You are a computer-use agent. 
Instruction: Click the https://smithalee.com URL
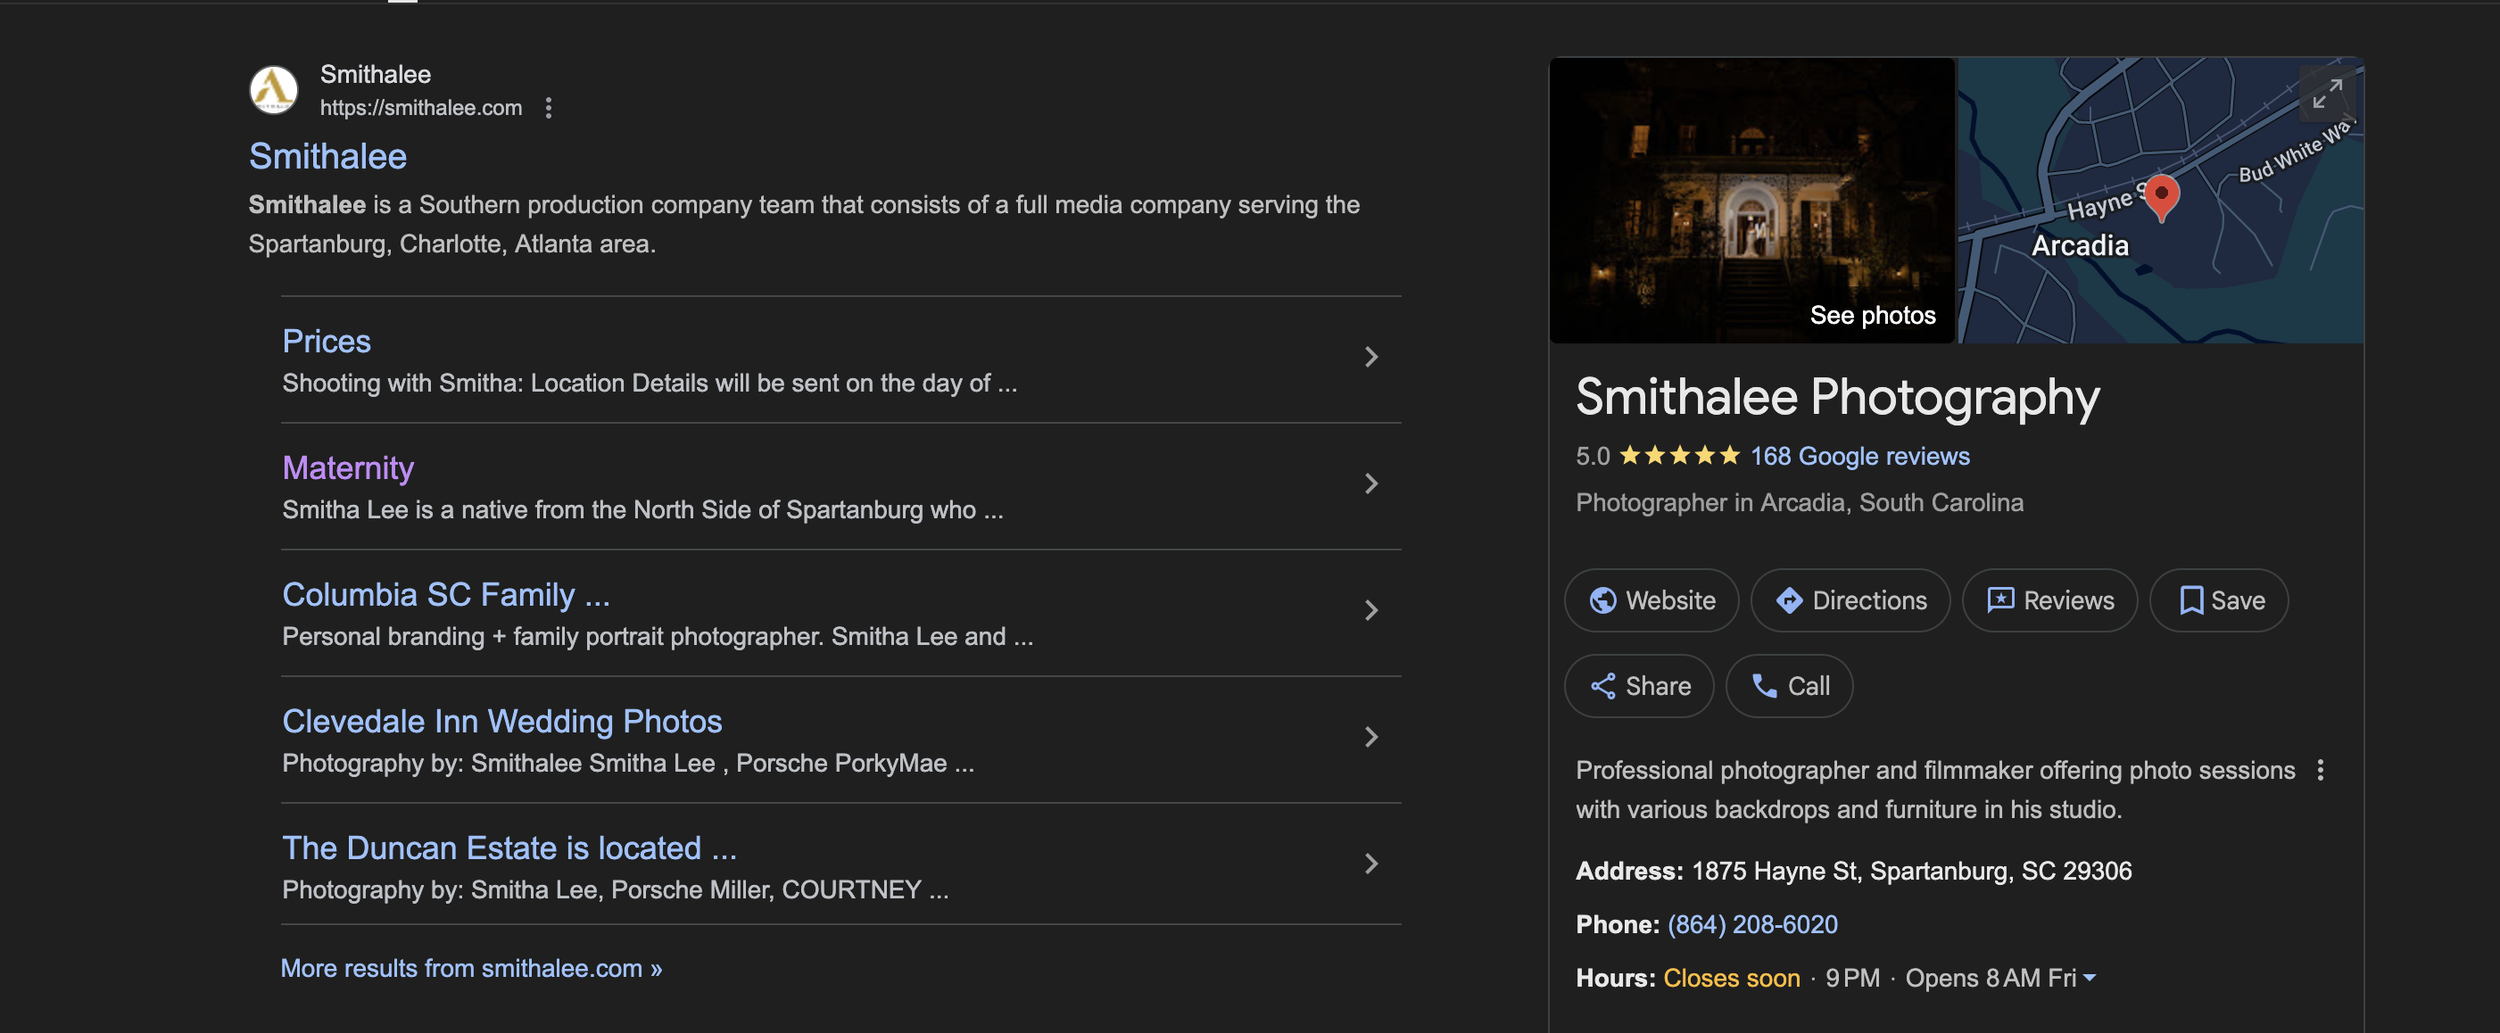pos(421,108)
